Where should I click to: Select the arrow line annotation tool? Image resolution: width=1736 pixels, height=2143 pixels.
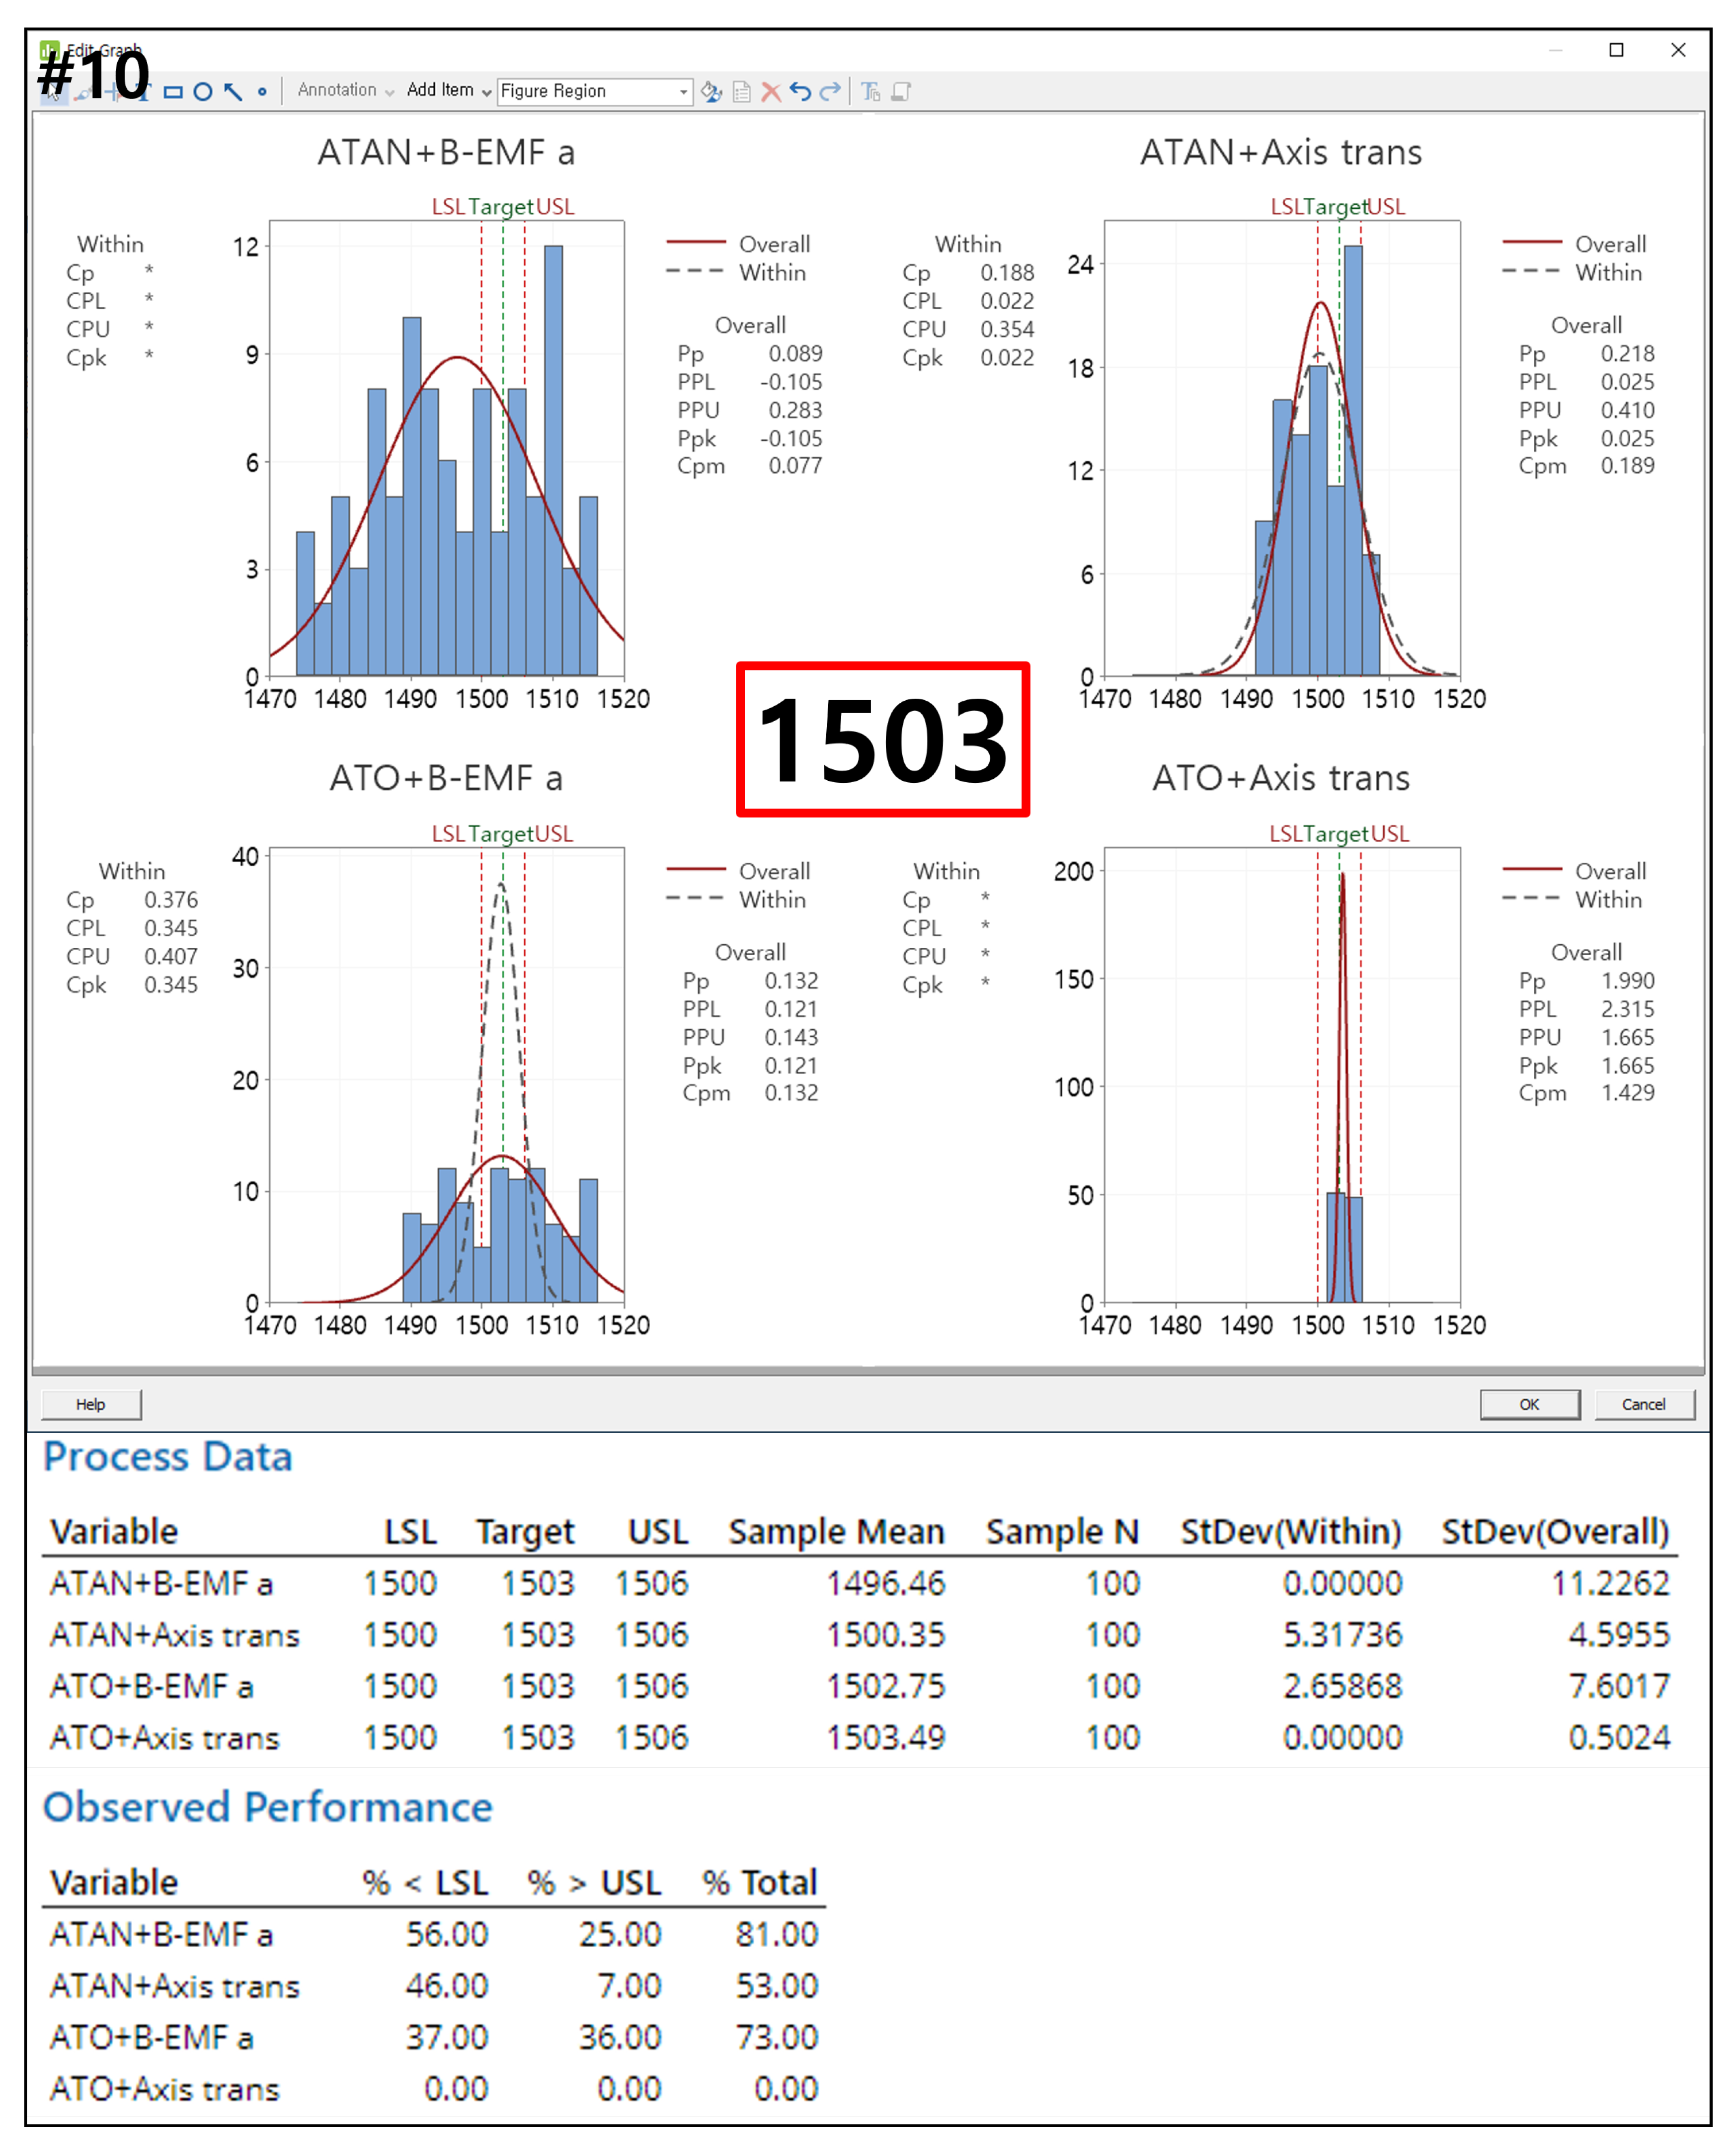point(233,92)
